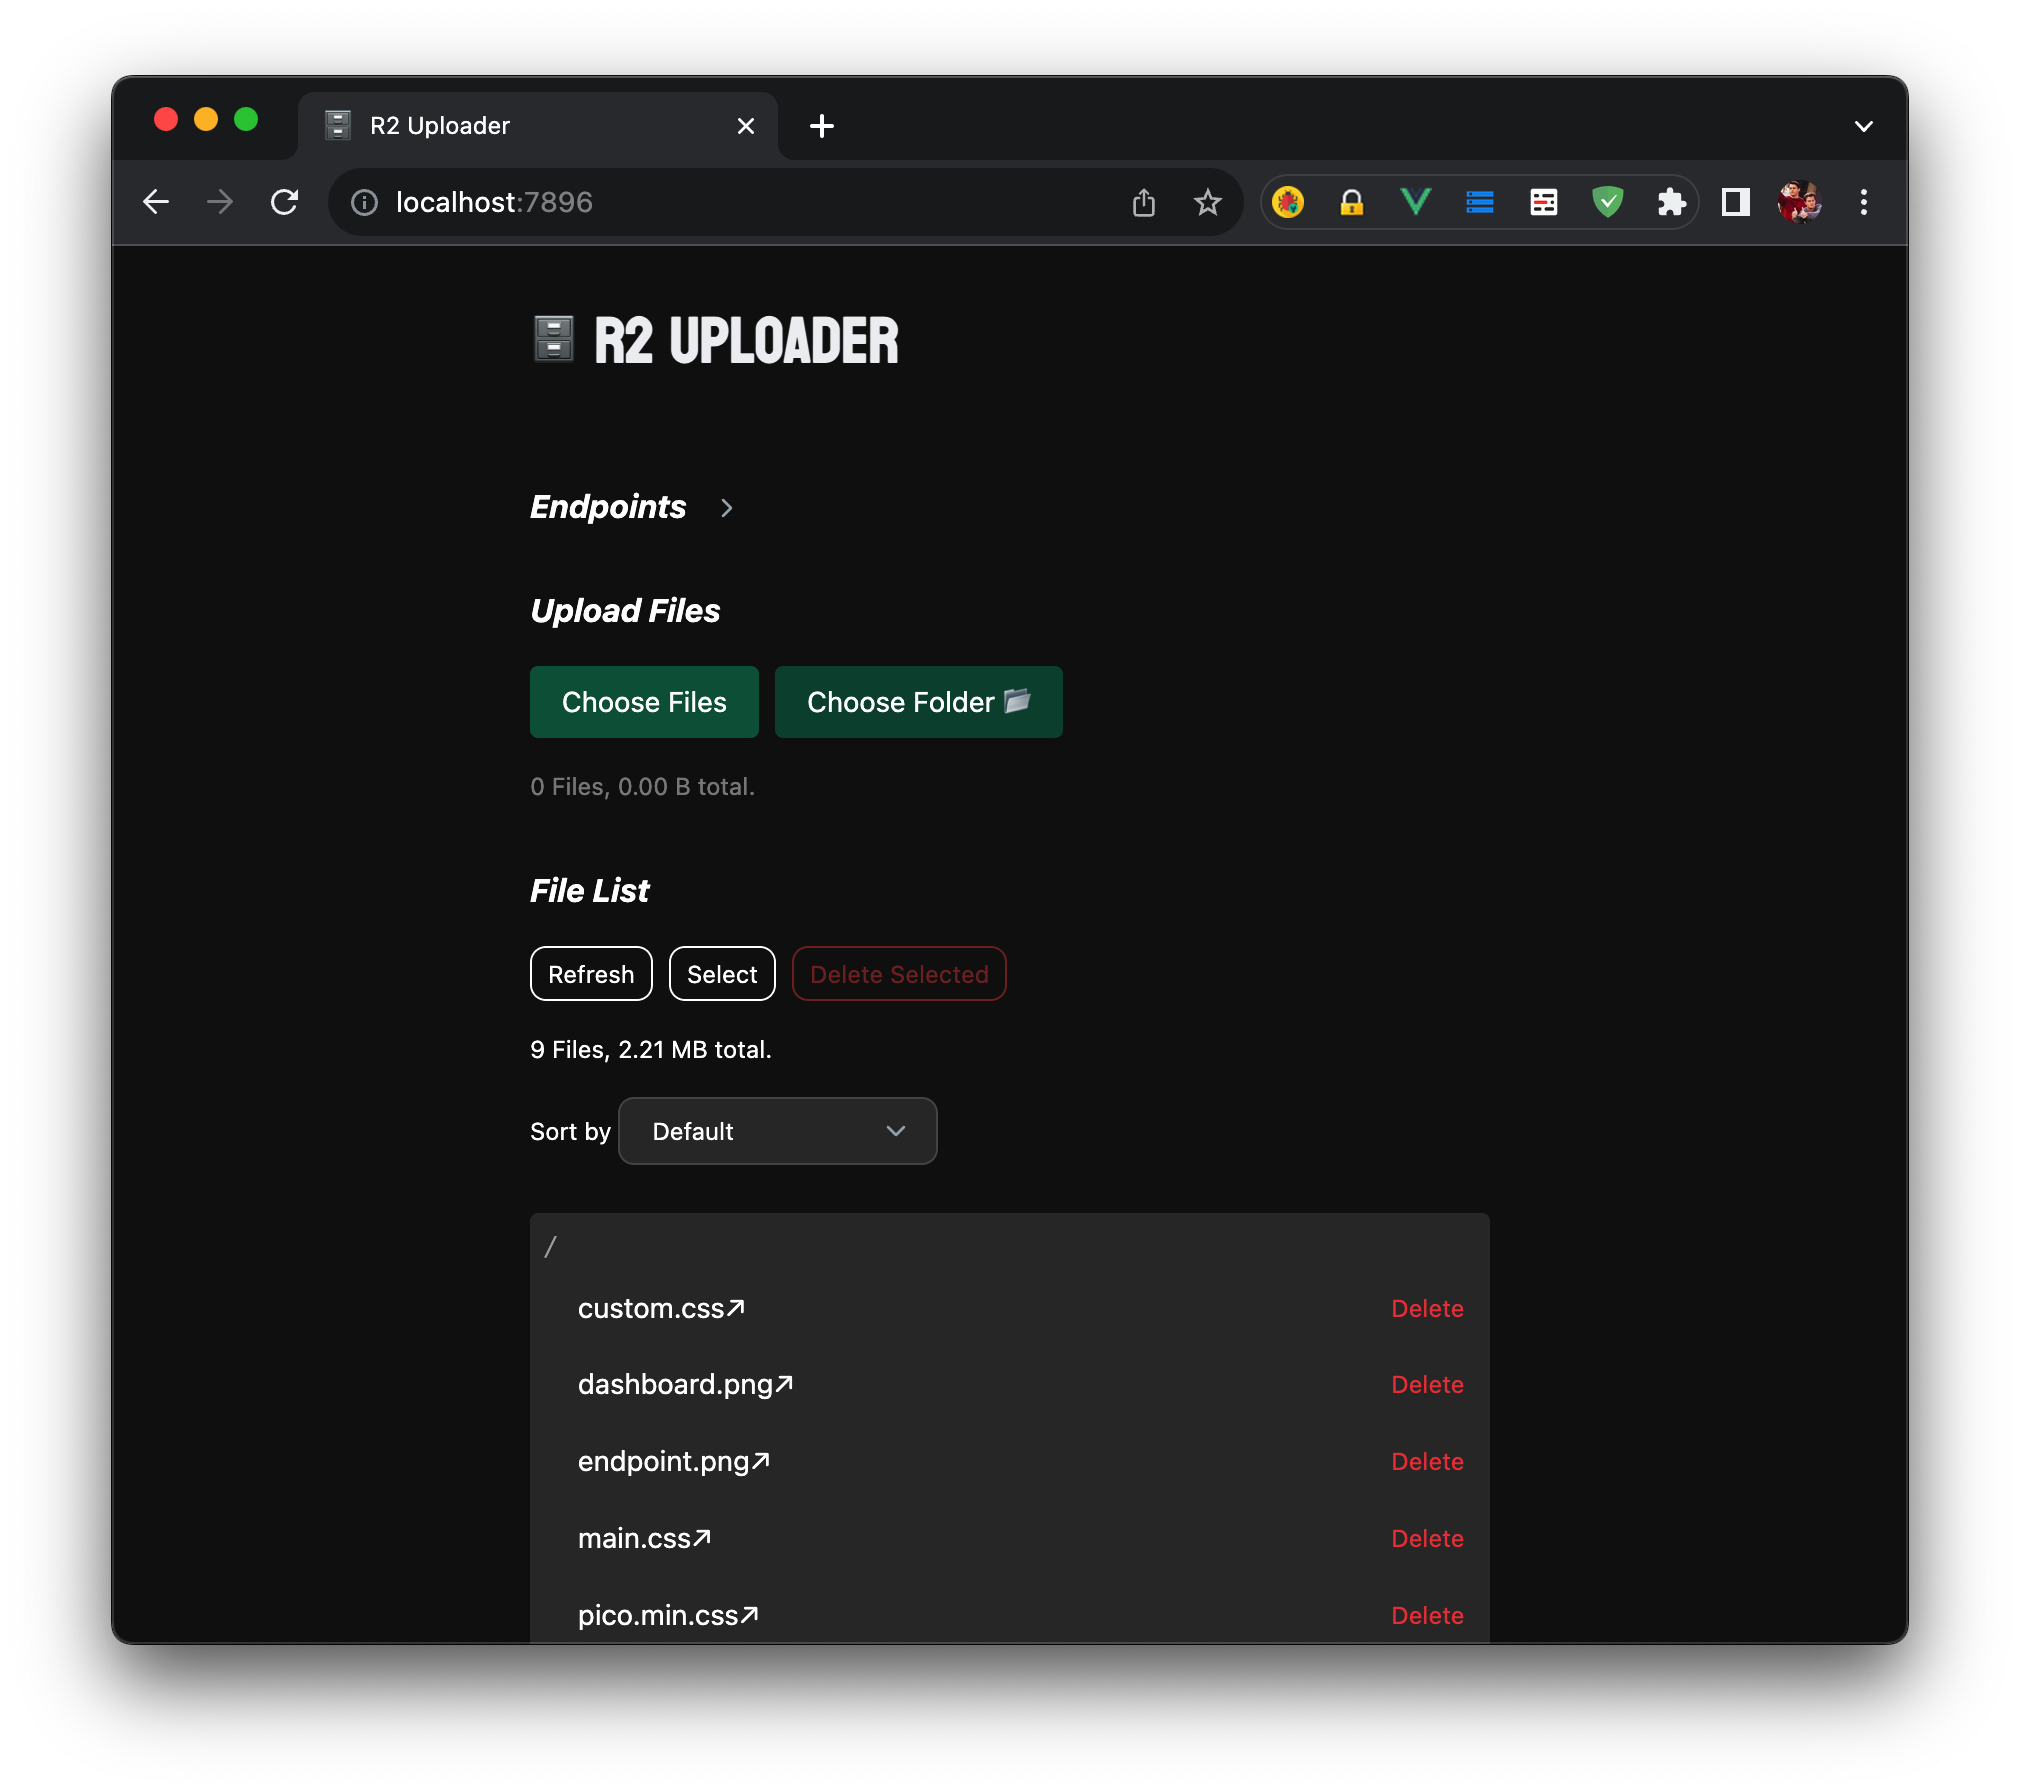This screenshot has width=2020, height=1792.
Task: Toggle Select mode in File List
Action: [721, 974]
